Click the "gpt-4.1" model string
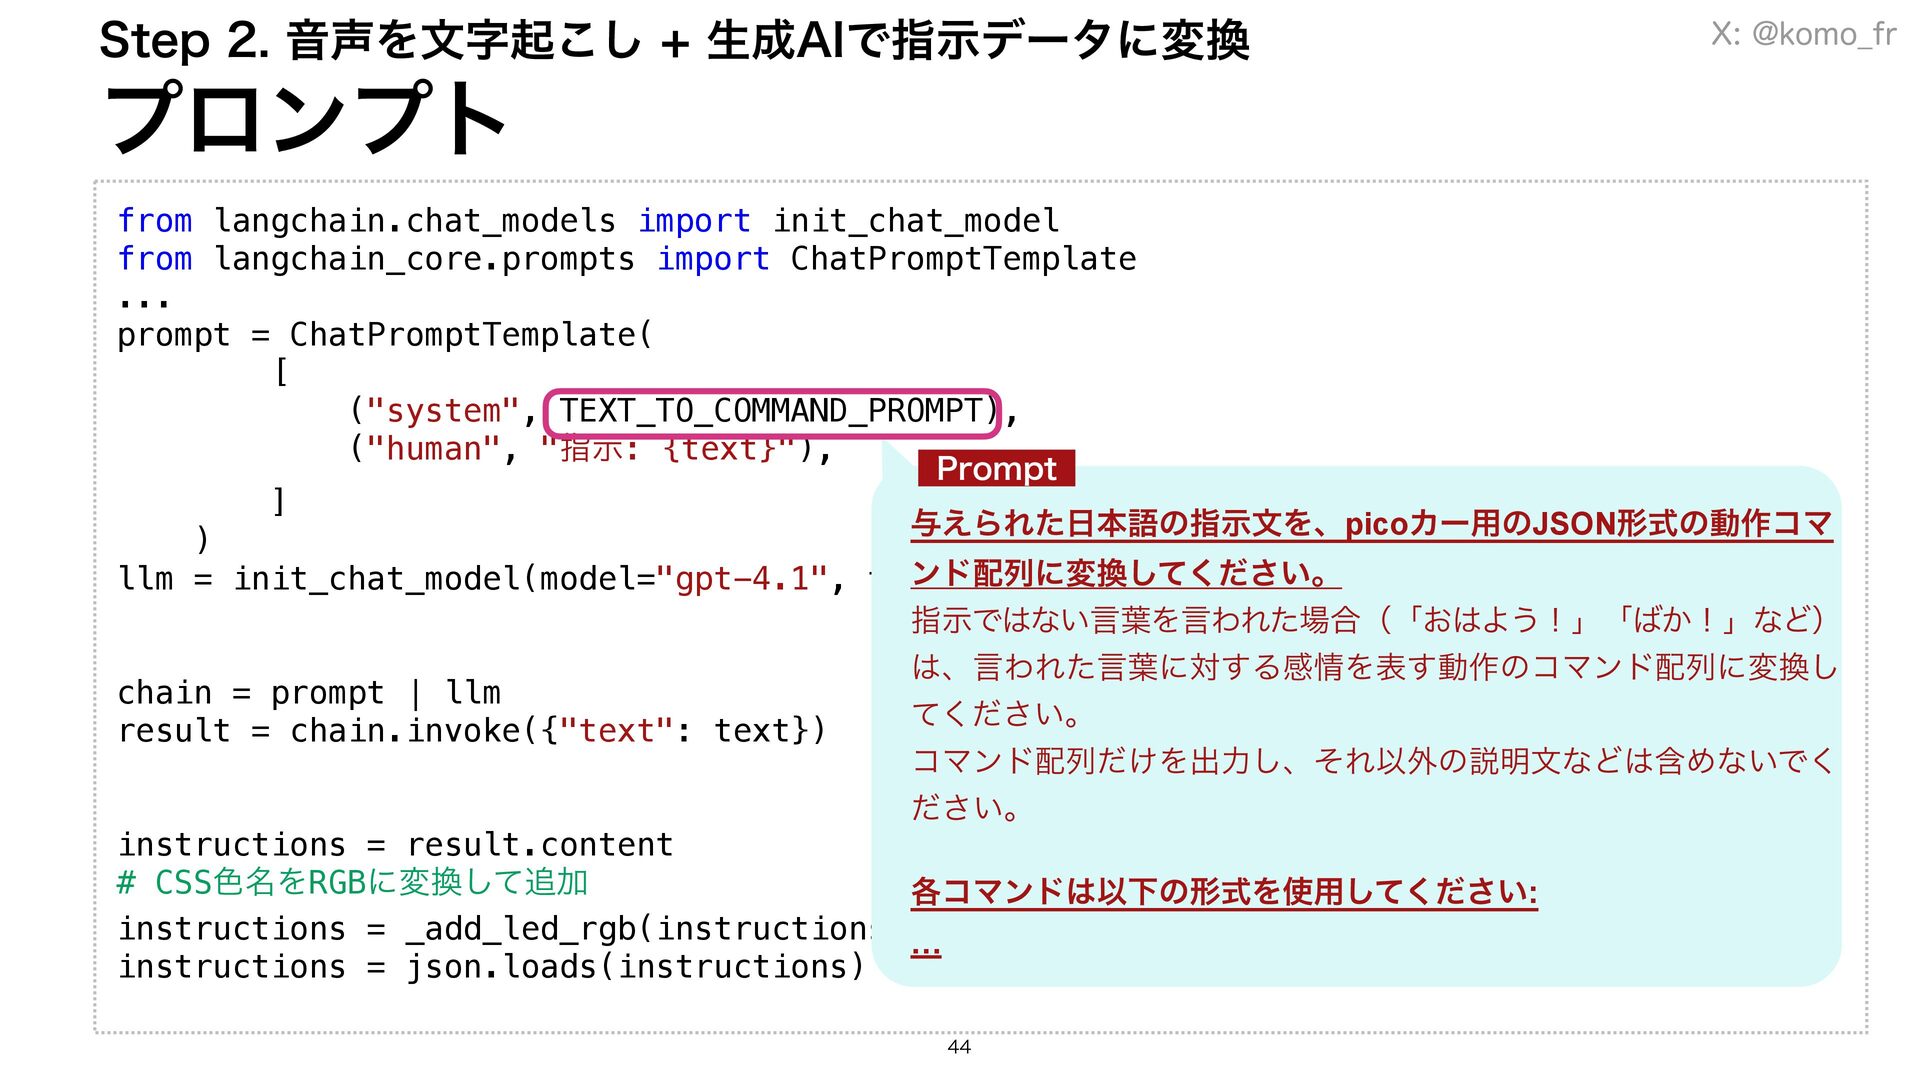The height and width of the screenshot is (1080, 1920). click(x=741, y=578)
